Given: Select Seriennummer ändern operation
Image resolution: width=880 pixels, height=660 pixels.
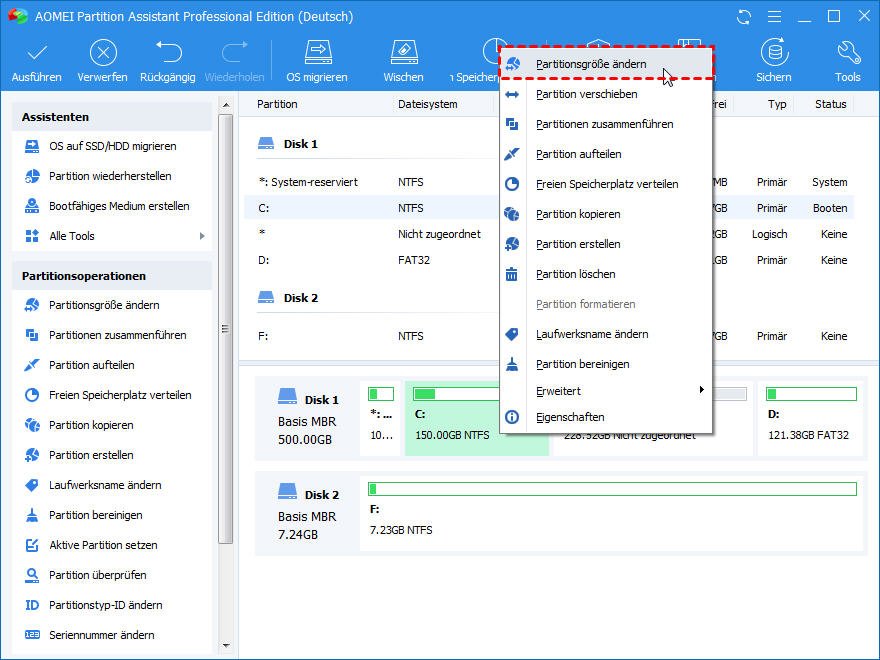Looking at the screenshot, I should tap(102, 635).
